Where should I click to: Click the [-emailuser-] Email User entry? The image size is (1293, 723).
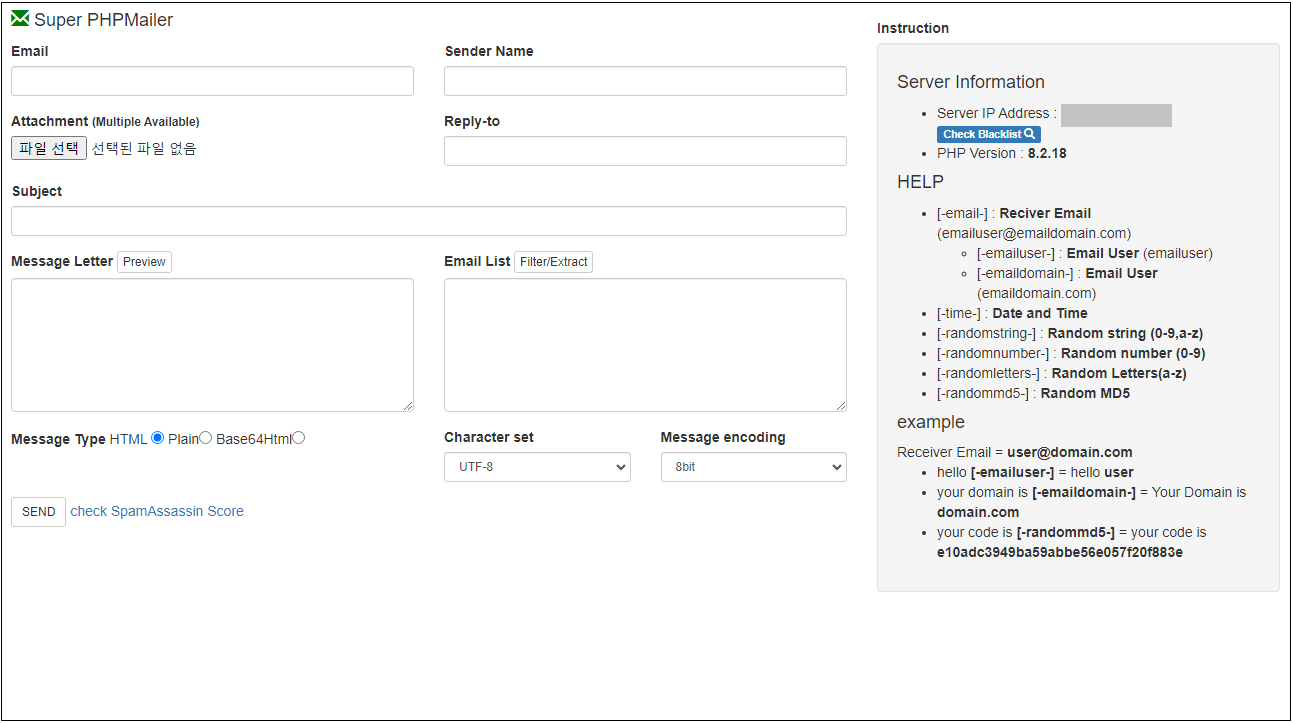point(1095,253)
